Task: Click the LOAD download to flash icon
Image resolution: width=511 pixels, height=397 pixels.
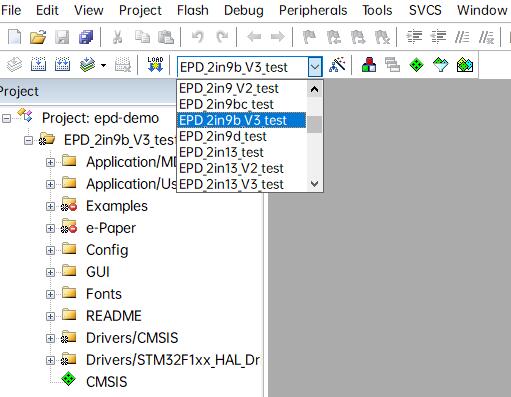Action: pos(155,64)
